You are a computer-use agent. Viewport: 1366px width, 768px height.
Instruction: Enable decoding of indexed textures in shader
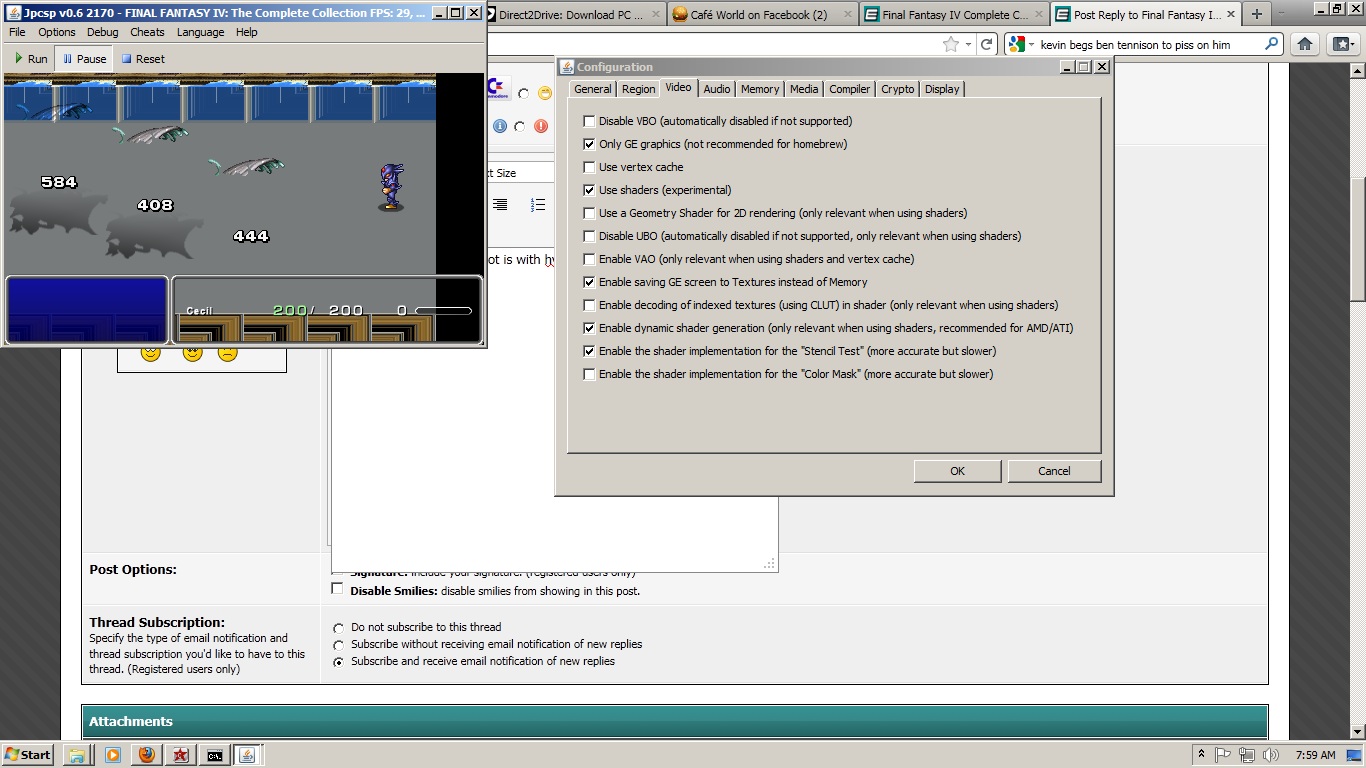[x=589, y=305]
